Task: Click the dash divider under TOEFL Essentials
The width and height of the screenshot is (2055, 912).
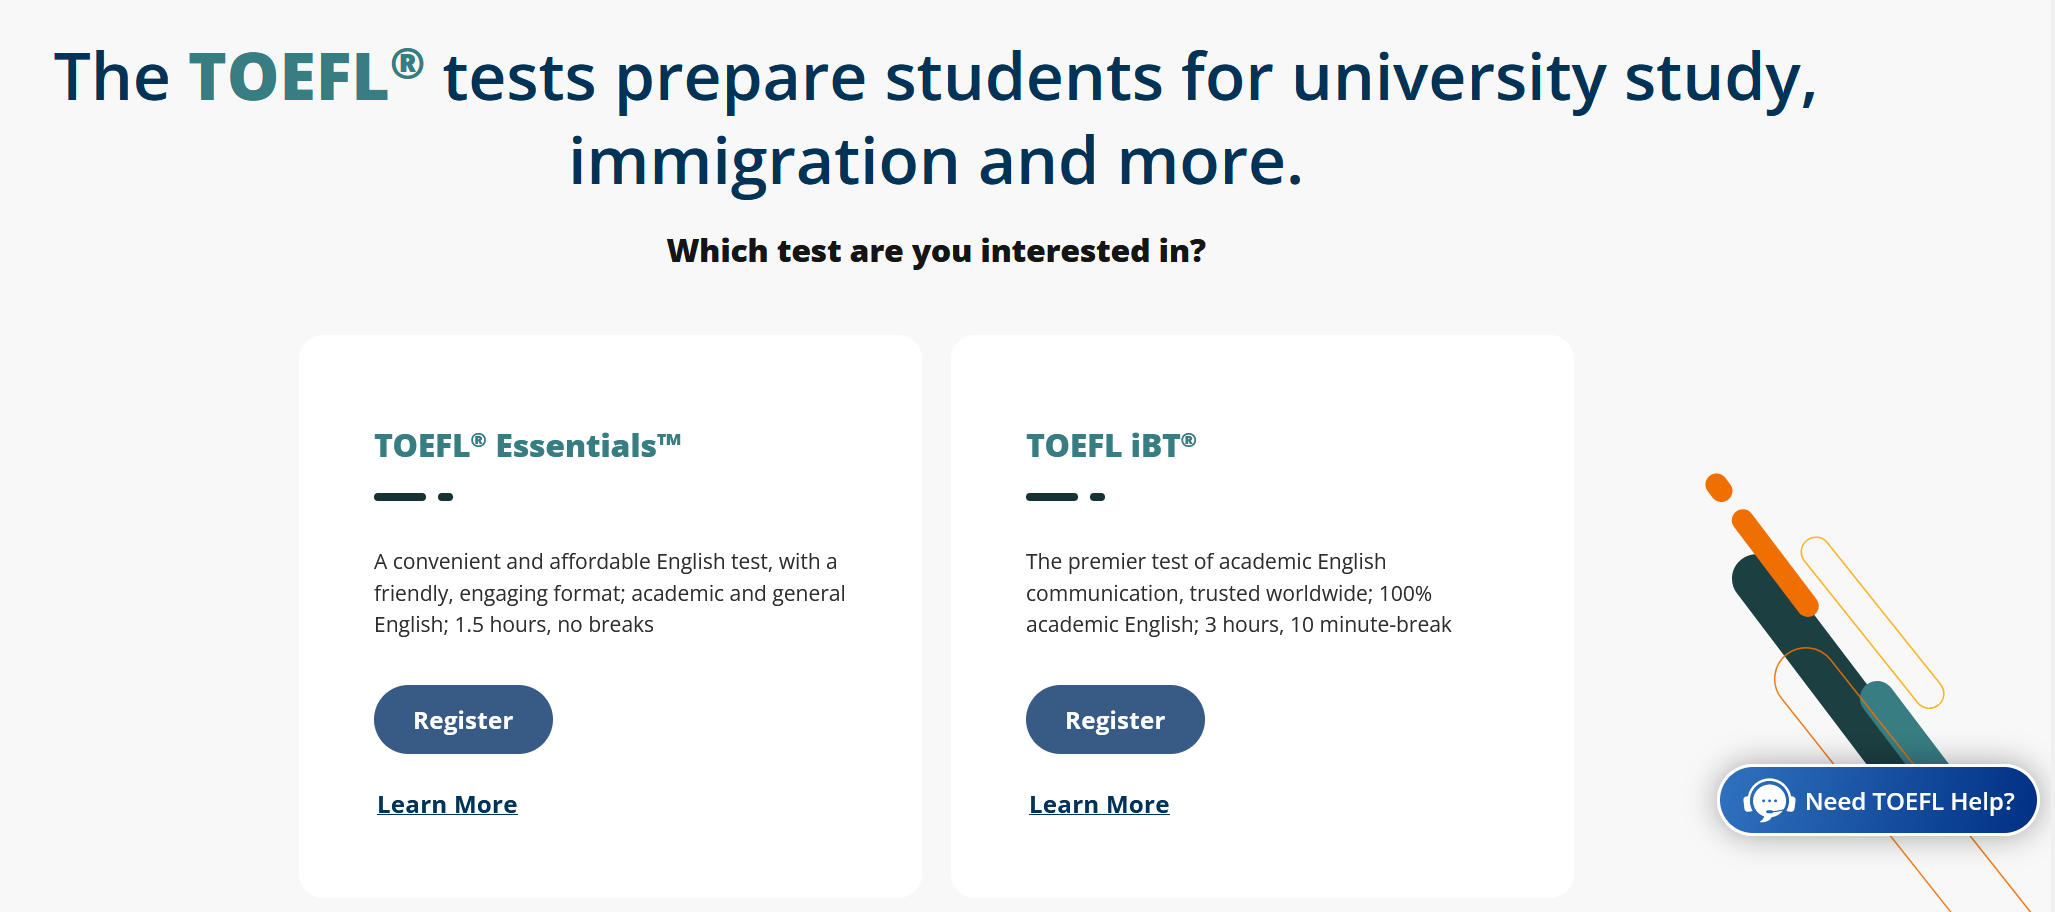Action: (x=413, y=497)
